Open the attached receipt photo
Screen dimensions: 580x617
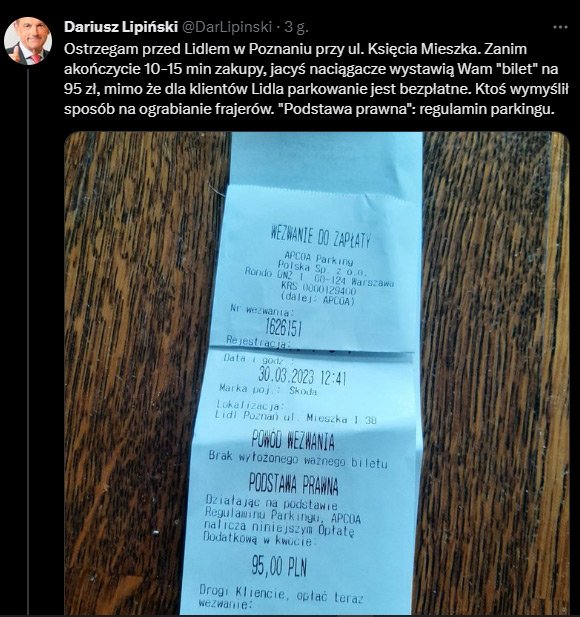click(317, 373)
